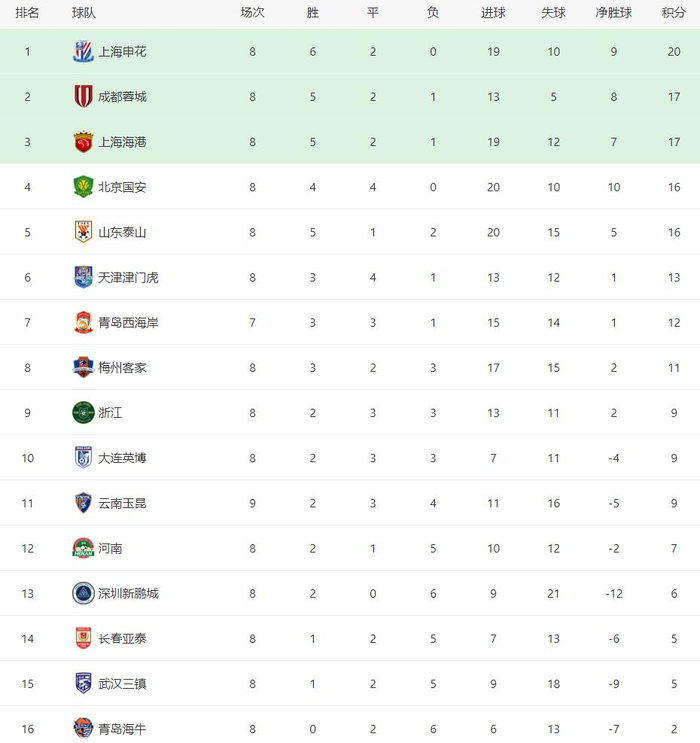Click the Meizhou Hakka (梅州客家) team badge

pos(83,368)
